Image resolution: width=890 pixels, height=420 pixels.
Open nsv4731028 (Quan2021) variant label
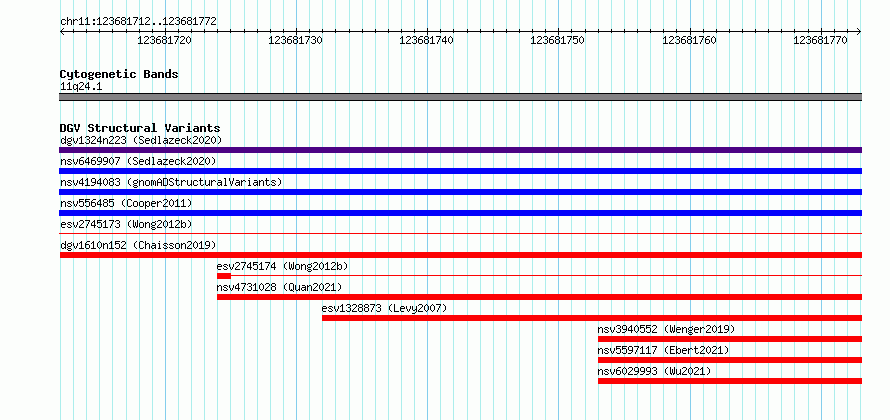[x=279, y=287]
